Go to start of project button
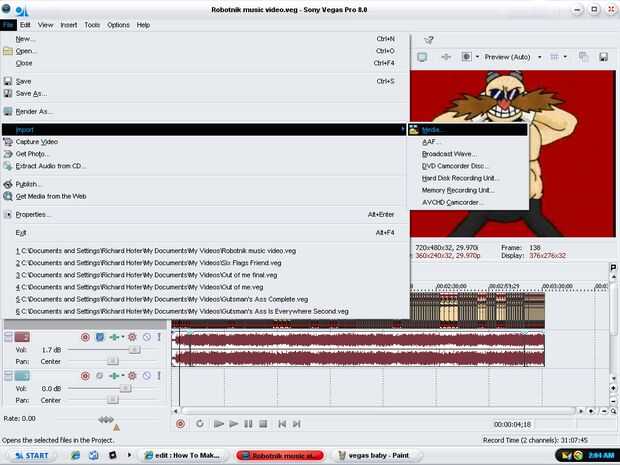Screen dimensions: 620x465 tap(282, 424)
